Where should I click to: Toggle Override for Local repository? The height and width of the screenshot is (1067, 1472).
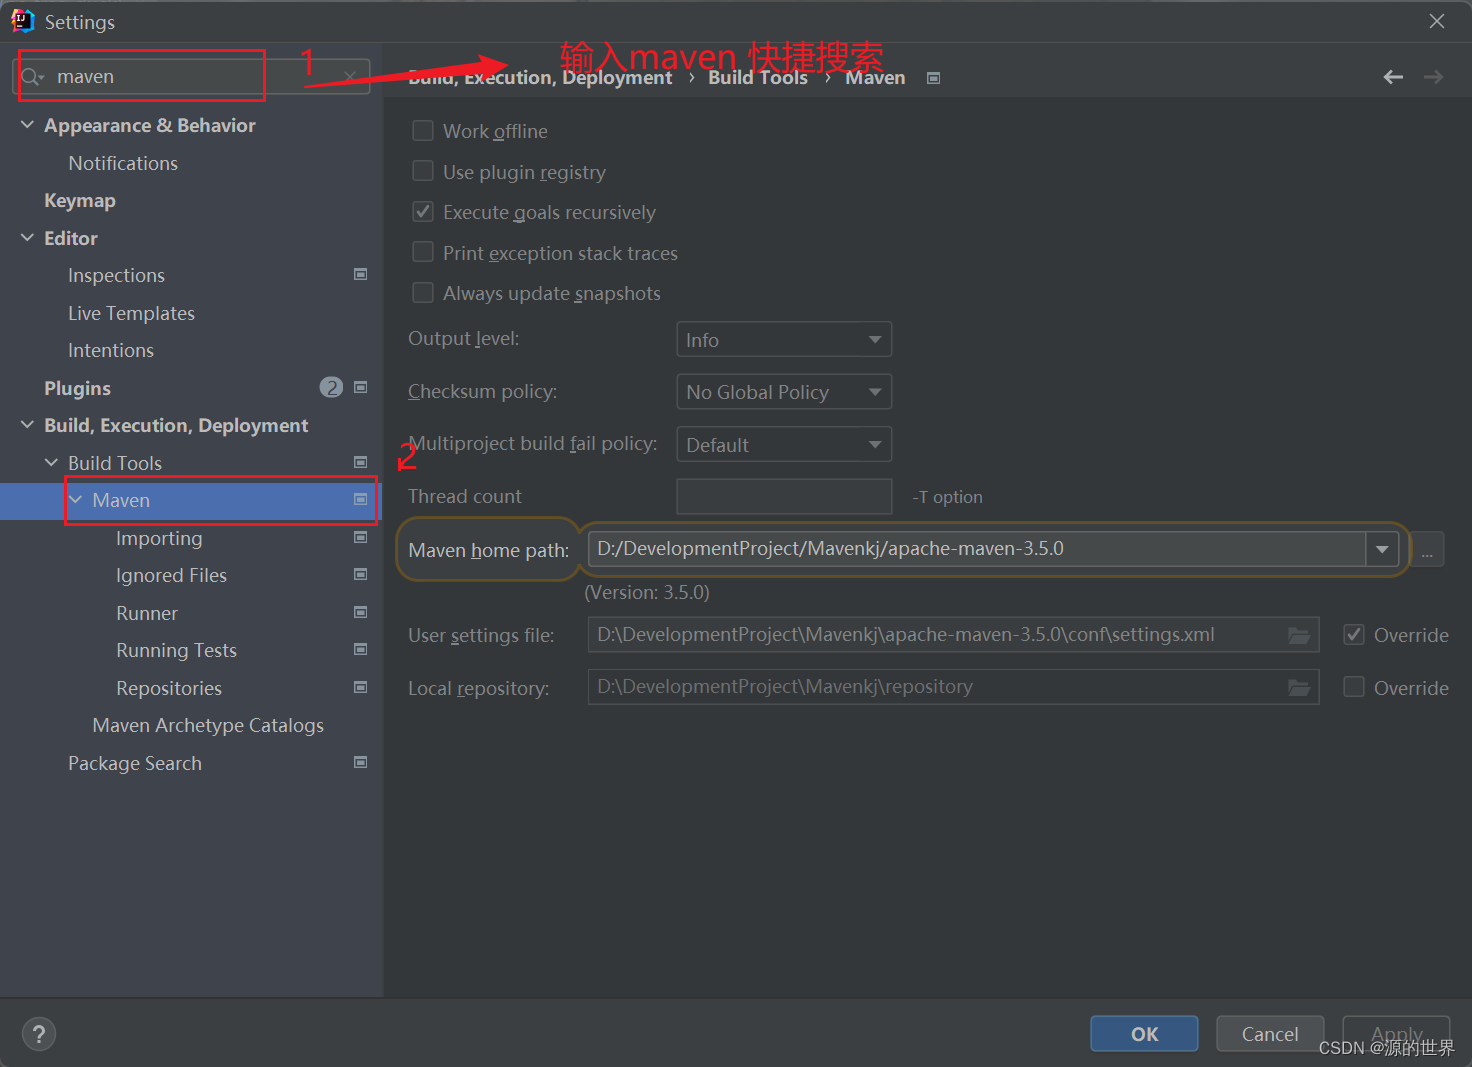(1354, 687)
